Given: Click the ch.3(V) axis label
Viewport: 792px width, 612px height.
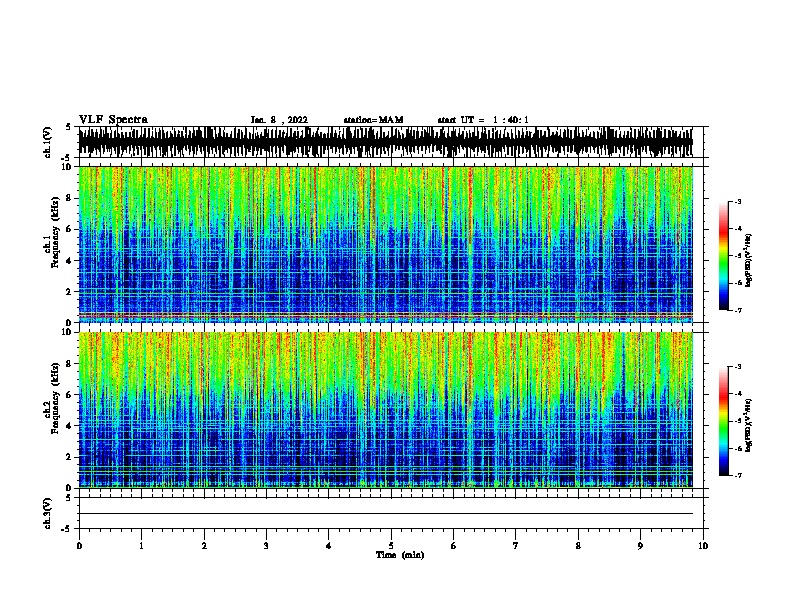Looking at the screenshot, I should pos(47,513).
